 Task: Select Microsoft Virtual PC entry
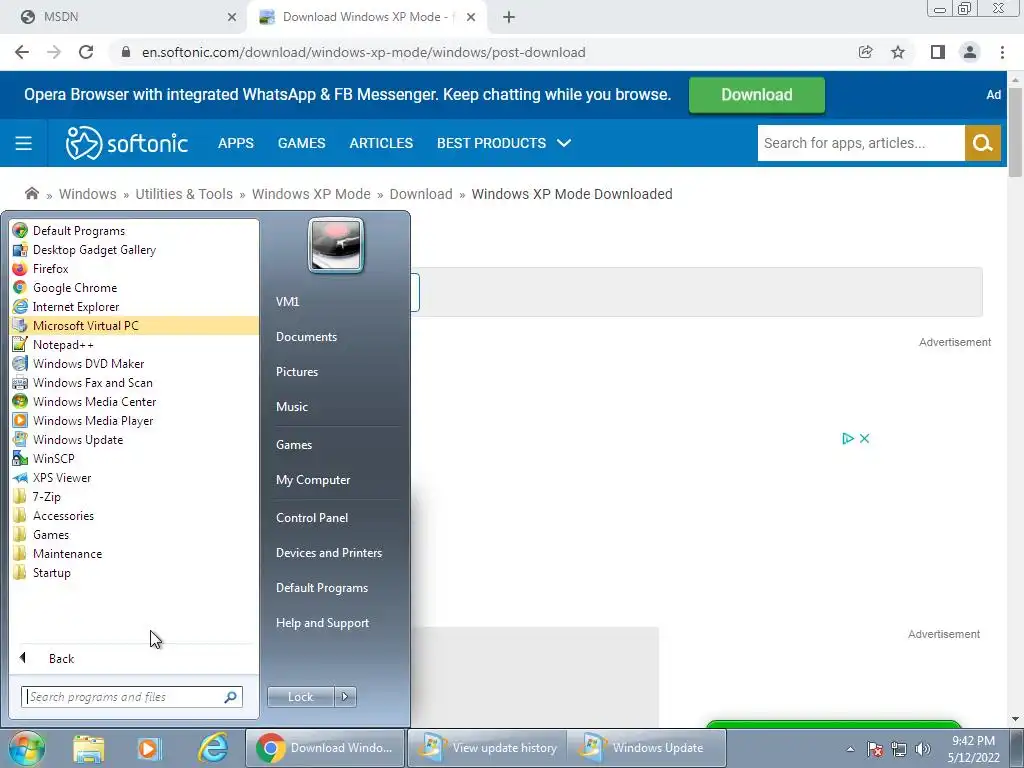tap(134, 325)
